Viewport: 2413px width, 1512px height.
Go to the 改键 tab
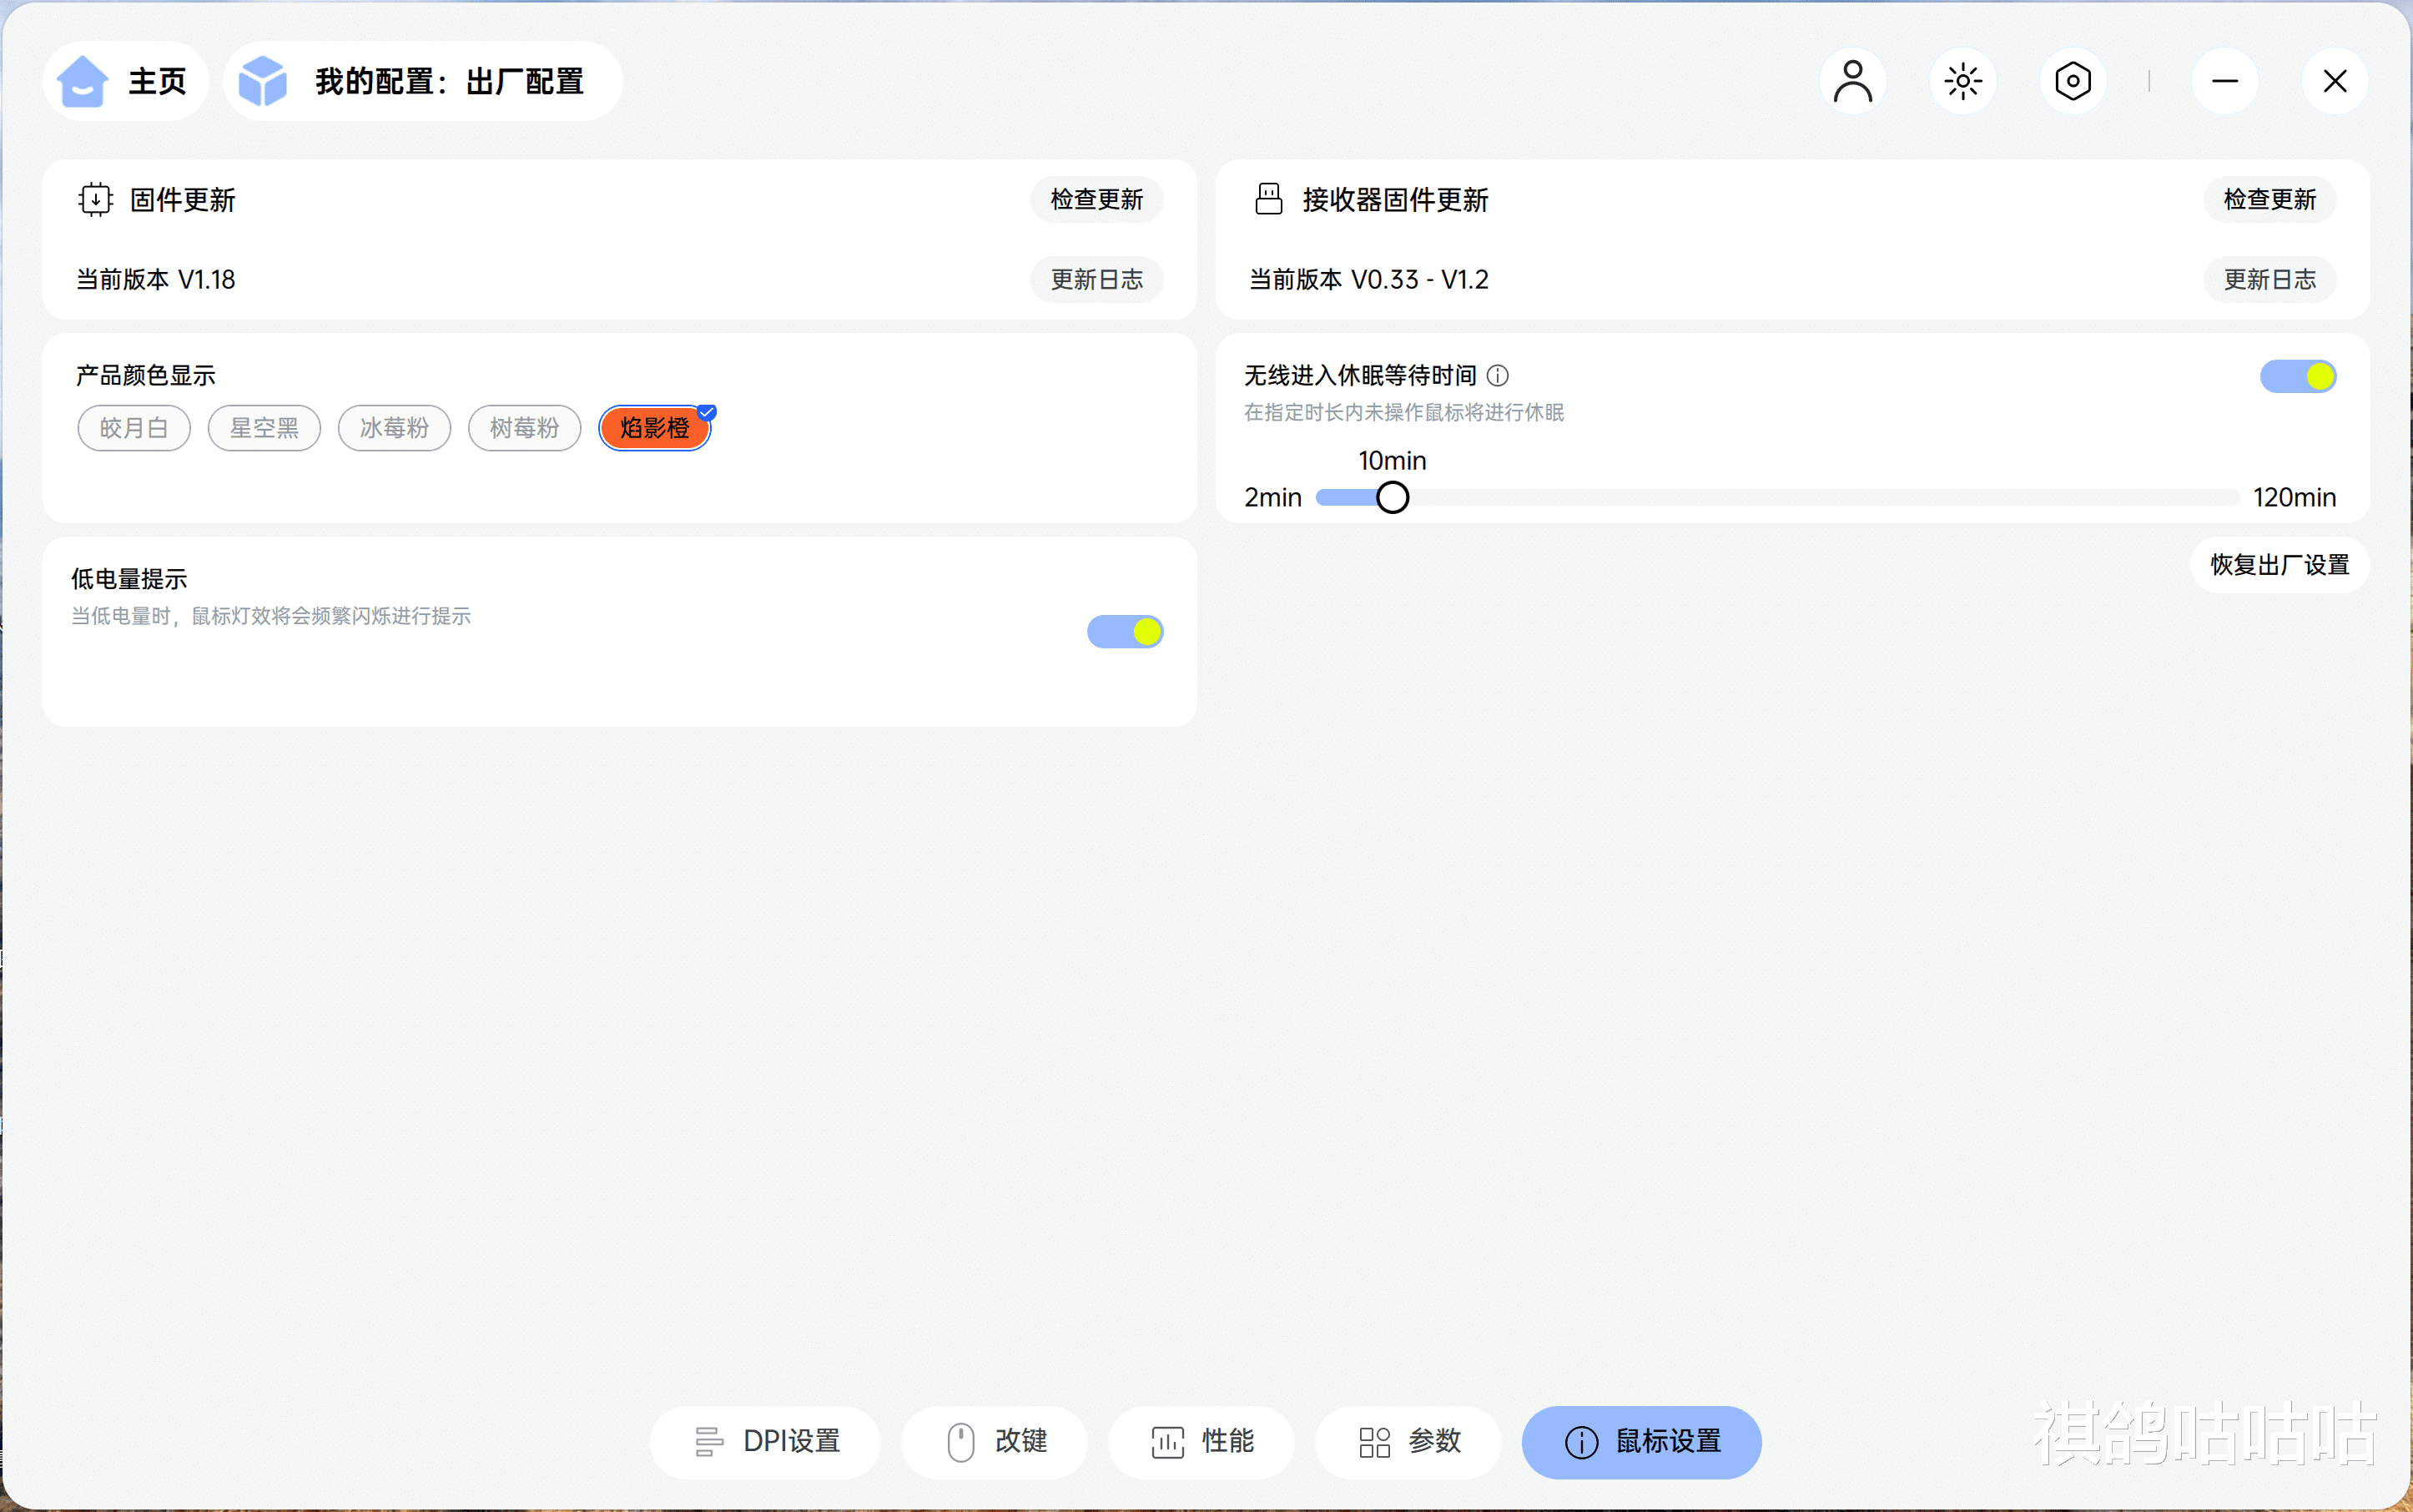(x=995, y=1441)
